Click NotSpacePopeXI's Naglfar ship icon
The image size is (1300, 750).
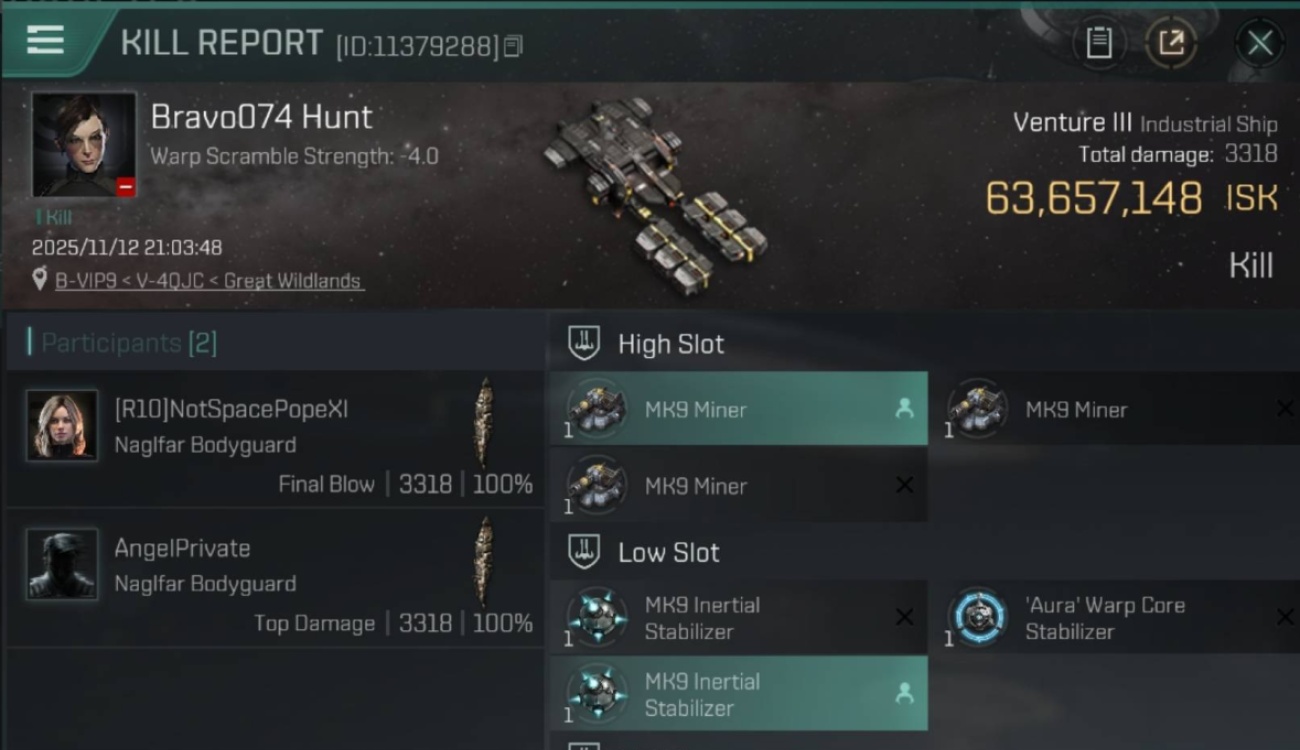(x=485, y=421)
